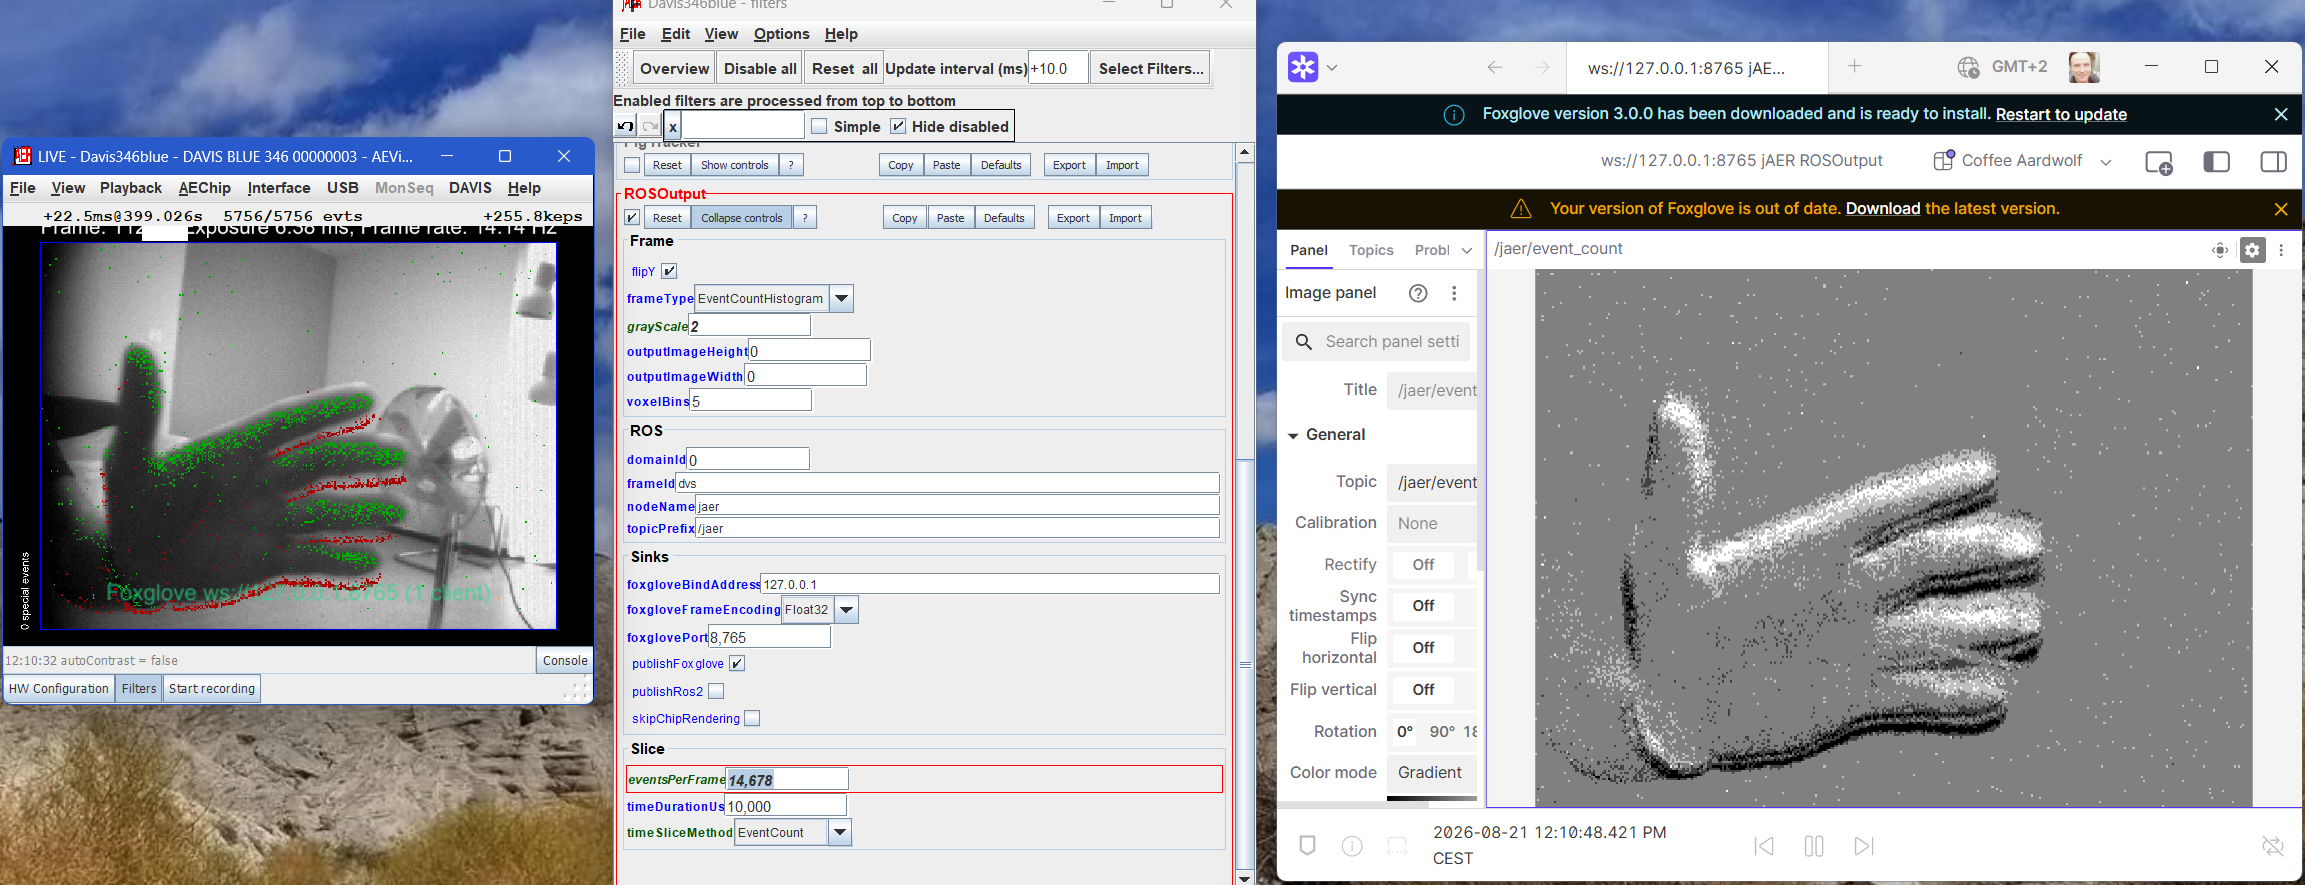
Task: Toggle Foxglove's left sidebar icon
Action: pyautogui.click(x=2216, y=162)
